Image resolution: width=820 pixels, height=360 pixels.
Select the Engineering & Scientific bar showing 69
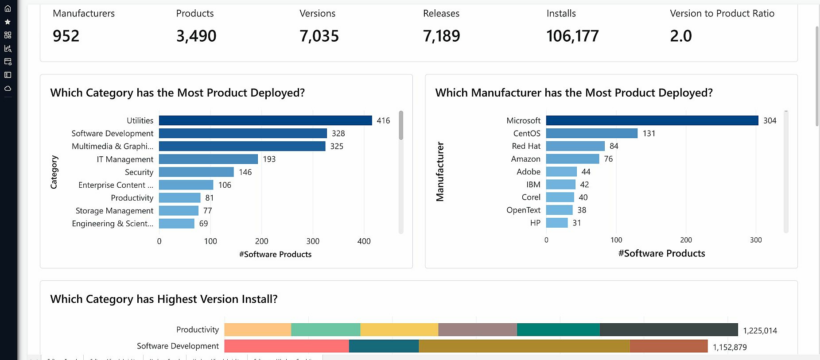click(x=176, y=223)
